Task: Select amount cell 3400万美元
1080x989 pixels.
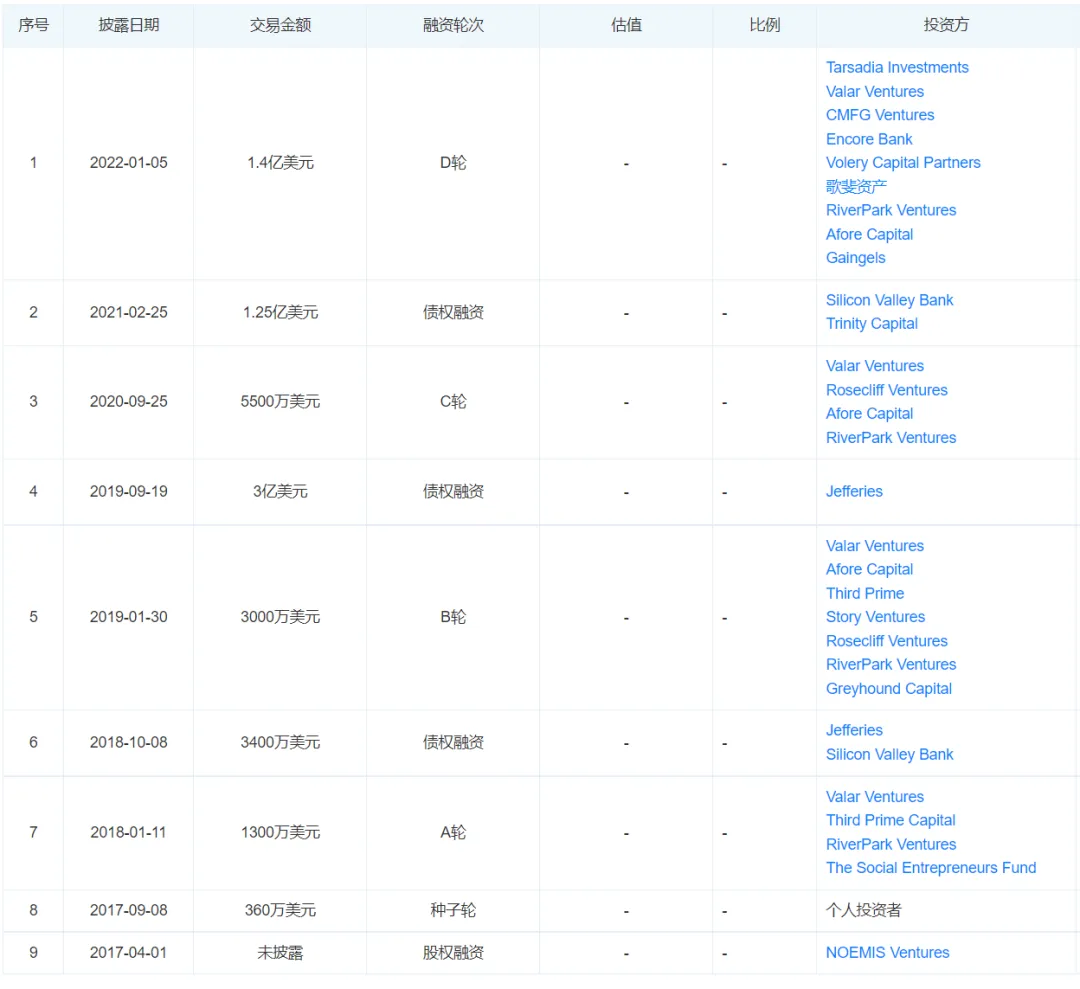Action: point(280,742)
